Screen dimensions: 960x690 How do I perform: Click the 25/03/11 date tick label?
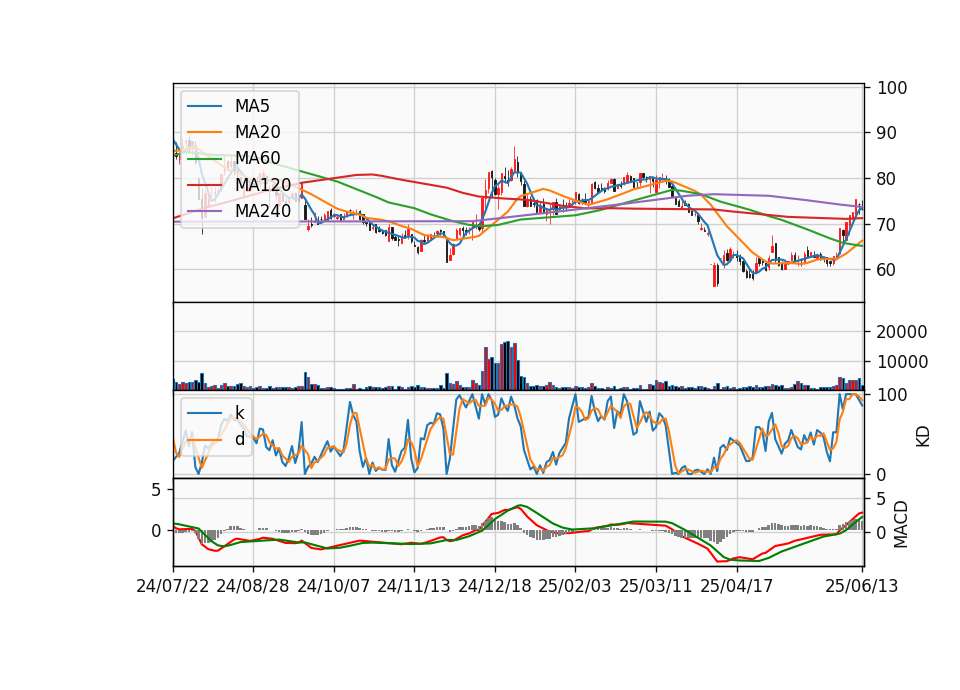pyautogui.click(x=656, y=586)
